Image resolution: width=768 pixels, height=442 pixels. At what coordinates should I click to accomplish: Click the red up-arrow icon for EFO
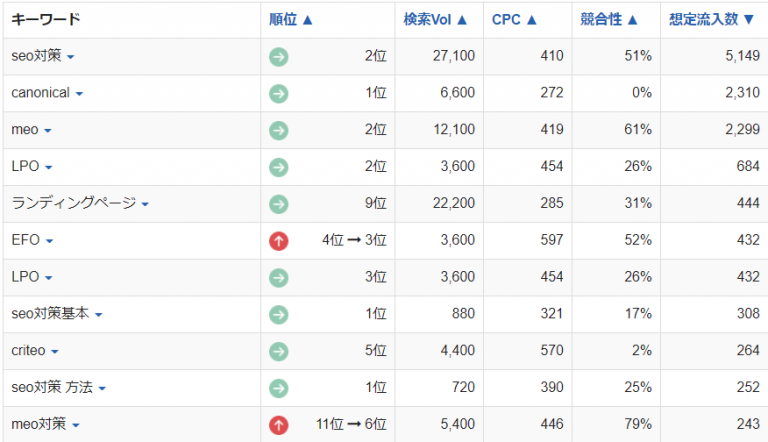tap(278, 241)
